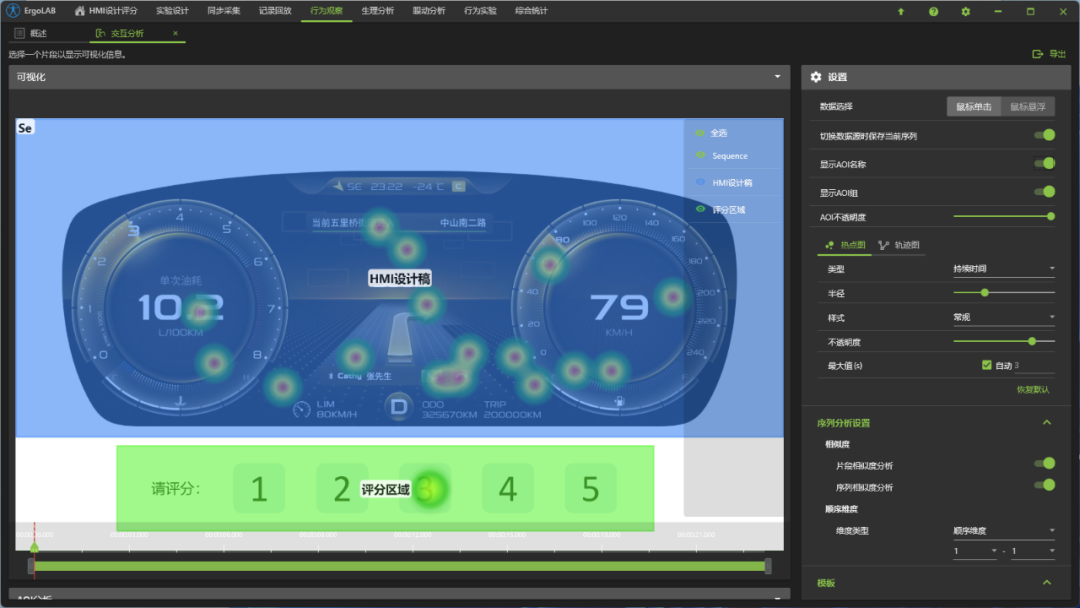Close the 交互分析 tab
Viewport: 1080px width, 608px height.
pos(175,33)
